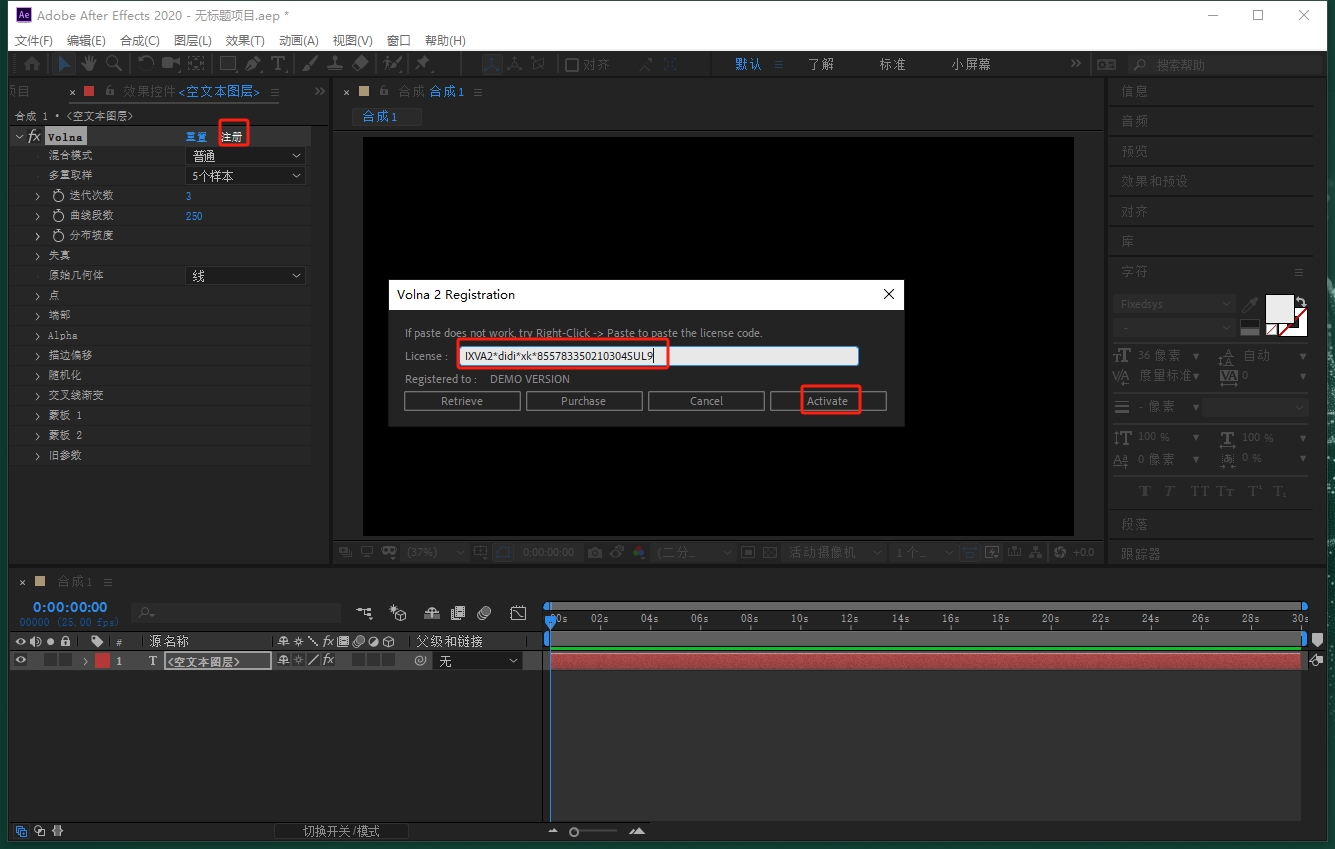
Task: Click Cancel in registration dialog
Action: pos(706,401)
